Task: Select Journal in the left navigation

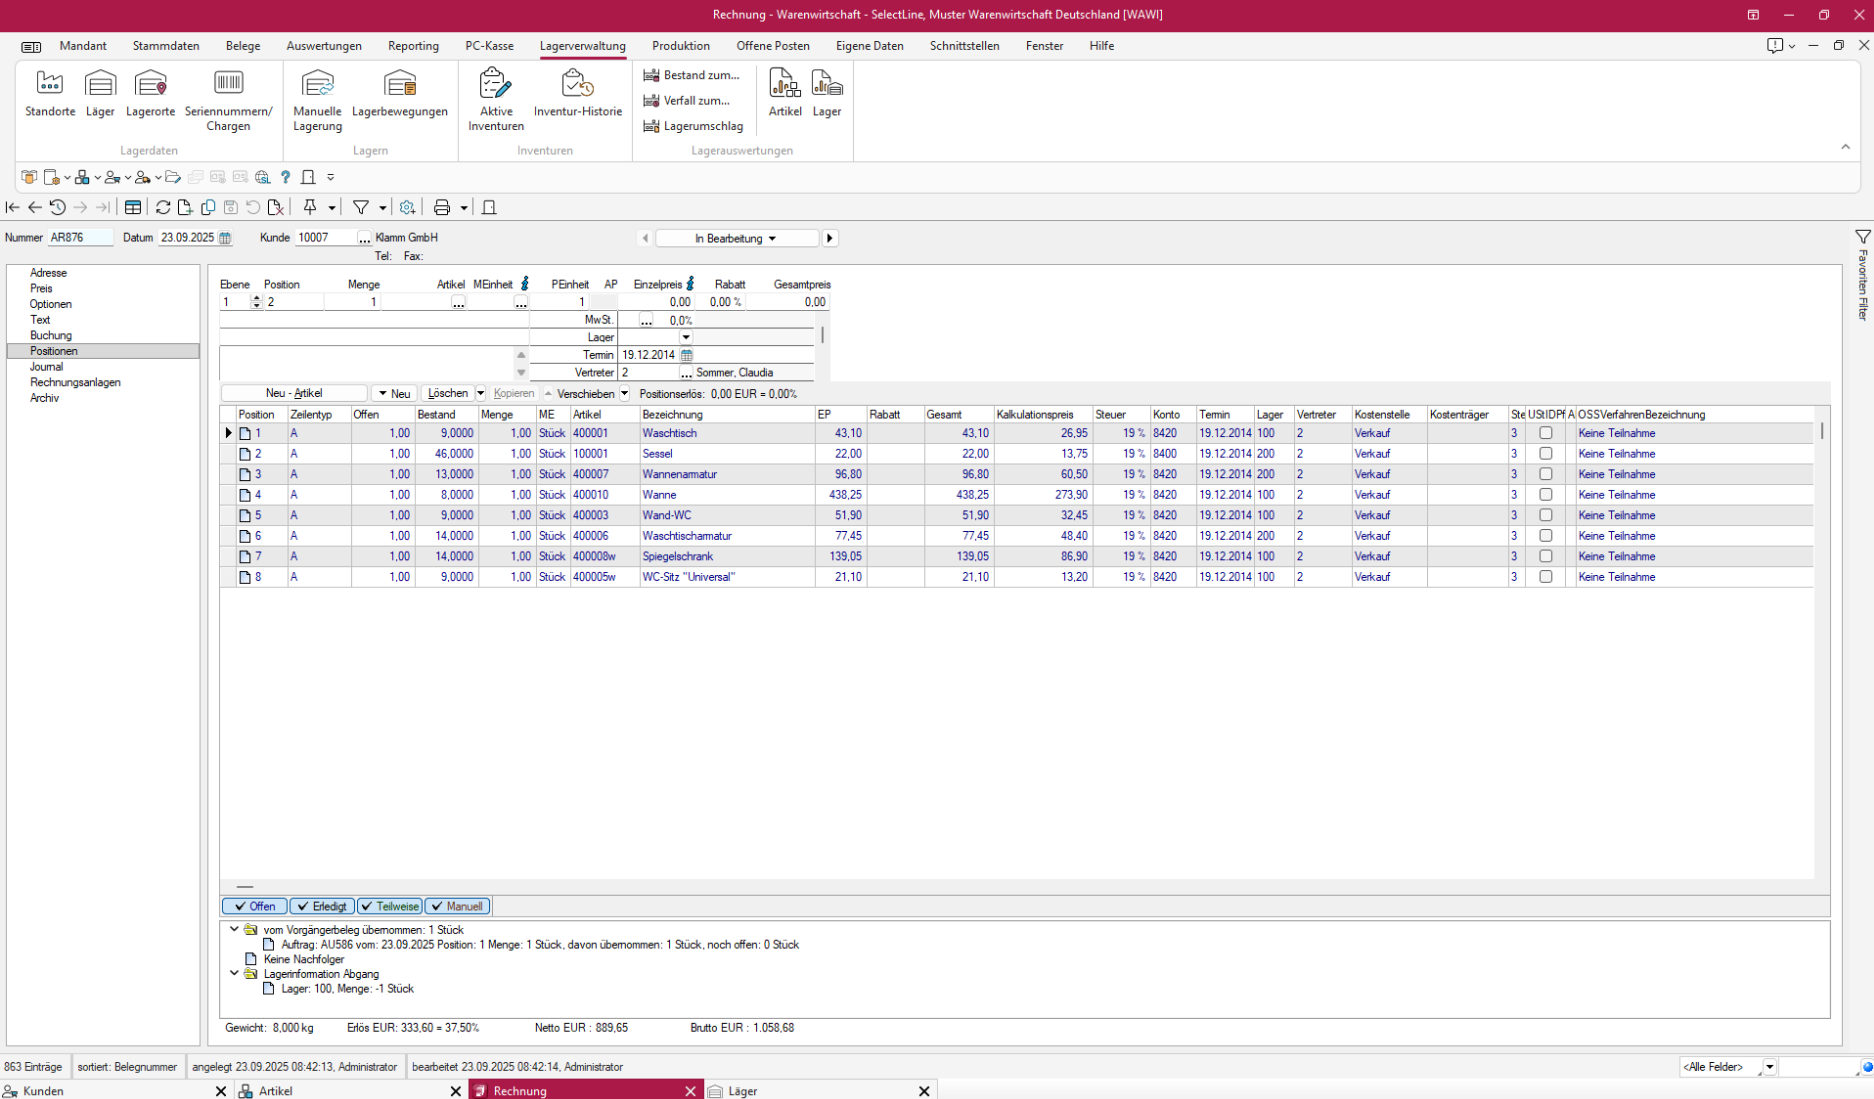Action: (x=46, y=367)
